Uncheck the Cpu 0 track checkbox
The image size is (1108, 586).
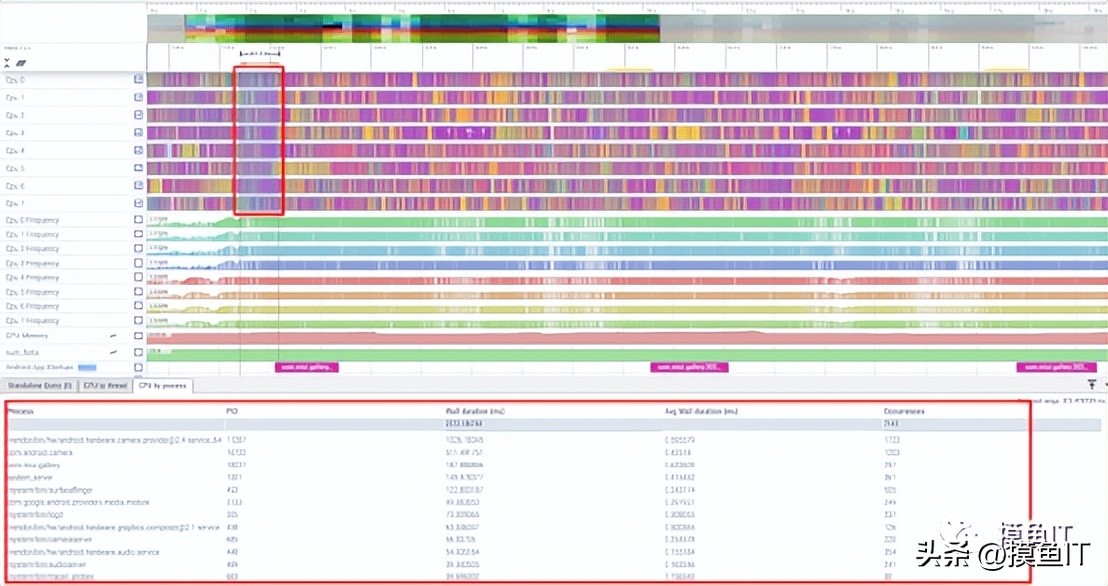click(x=139, y=79)
